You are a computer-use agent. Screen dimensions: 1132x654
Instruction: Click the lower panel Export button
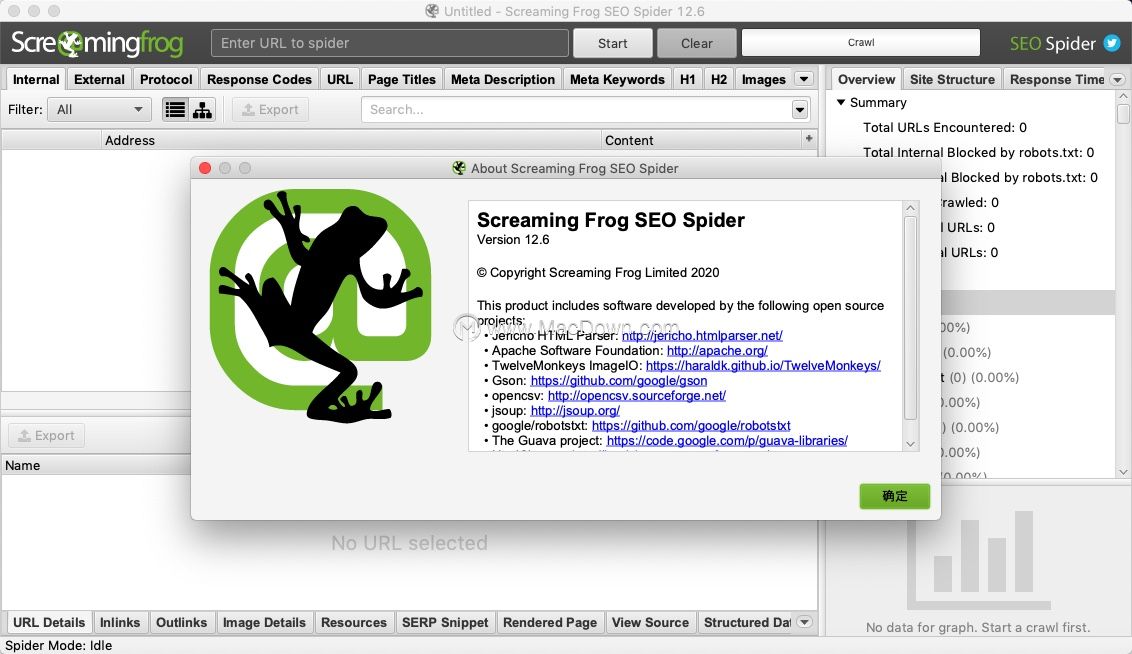tap(46, 435)
